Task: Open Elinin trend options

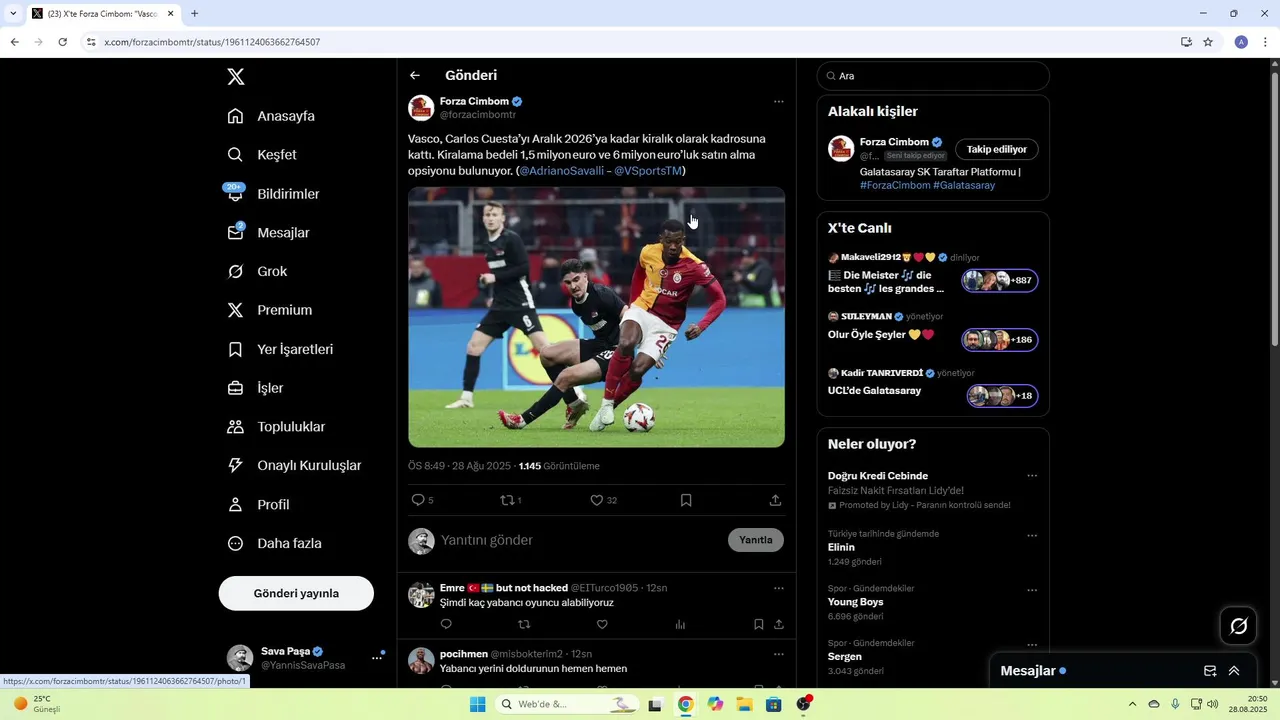Action: (1032, 535)
